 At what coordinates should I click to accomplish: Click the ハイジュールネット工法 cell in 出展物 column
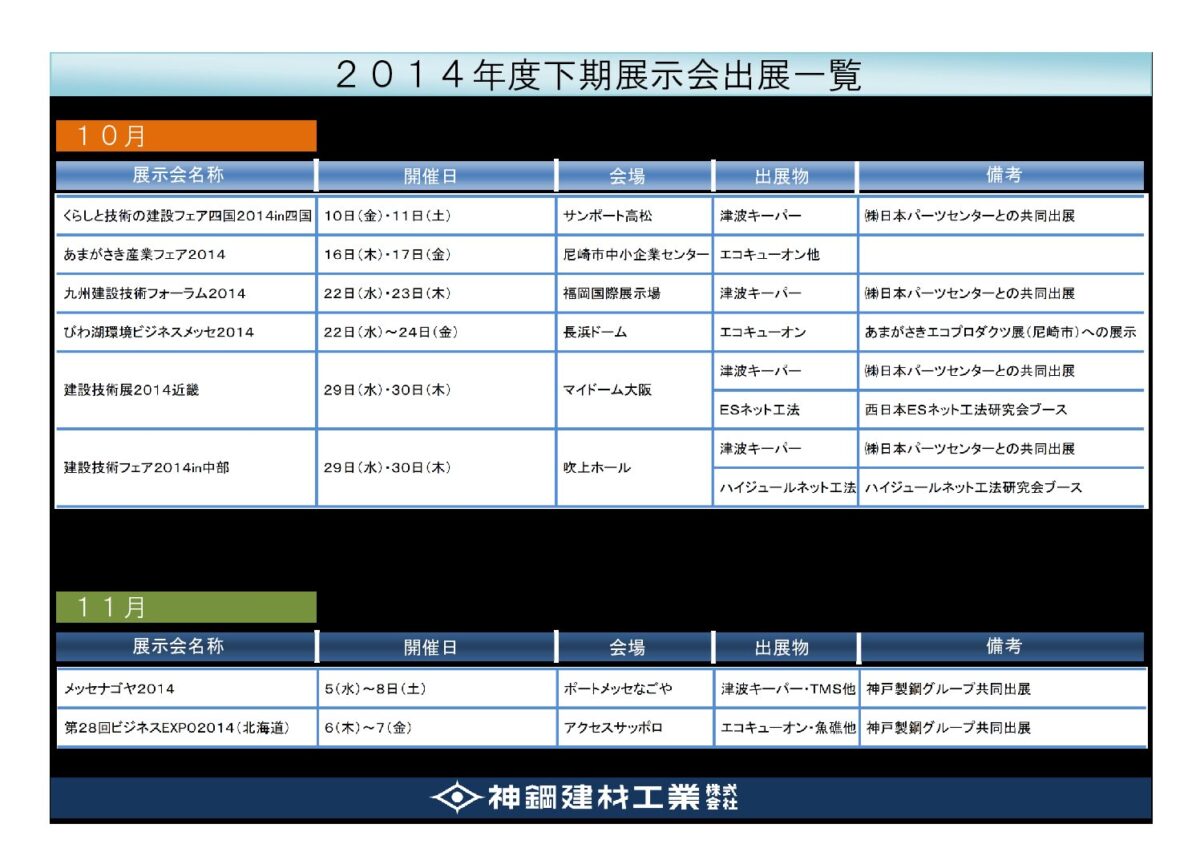[x=788, y=487]
